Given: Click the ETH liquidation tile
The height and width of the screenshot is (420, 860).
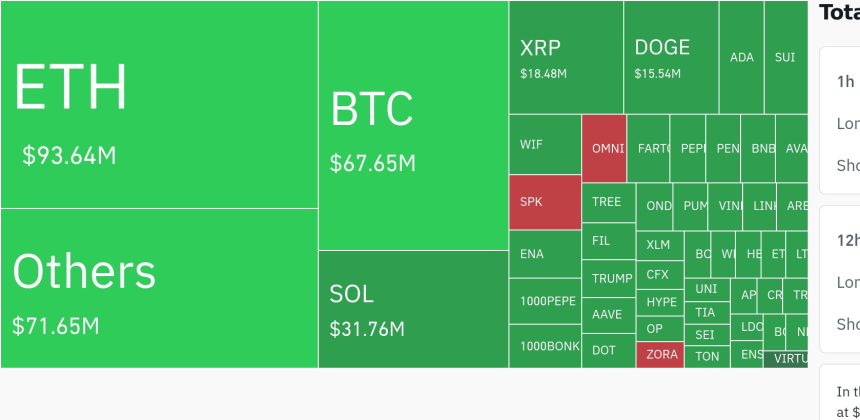Looking at the screenshot, I should click(x=159, y=104).
